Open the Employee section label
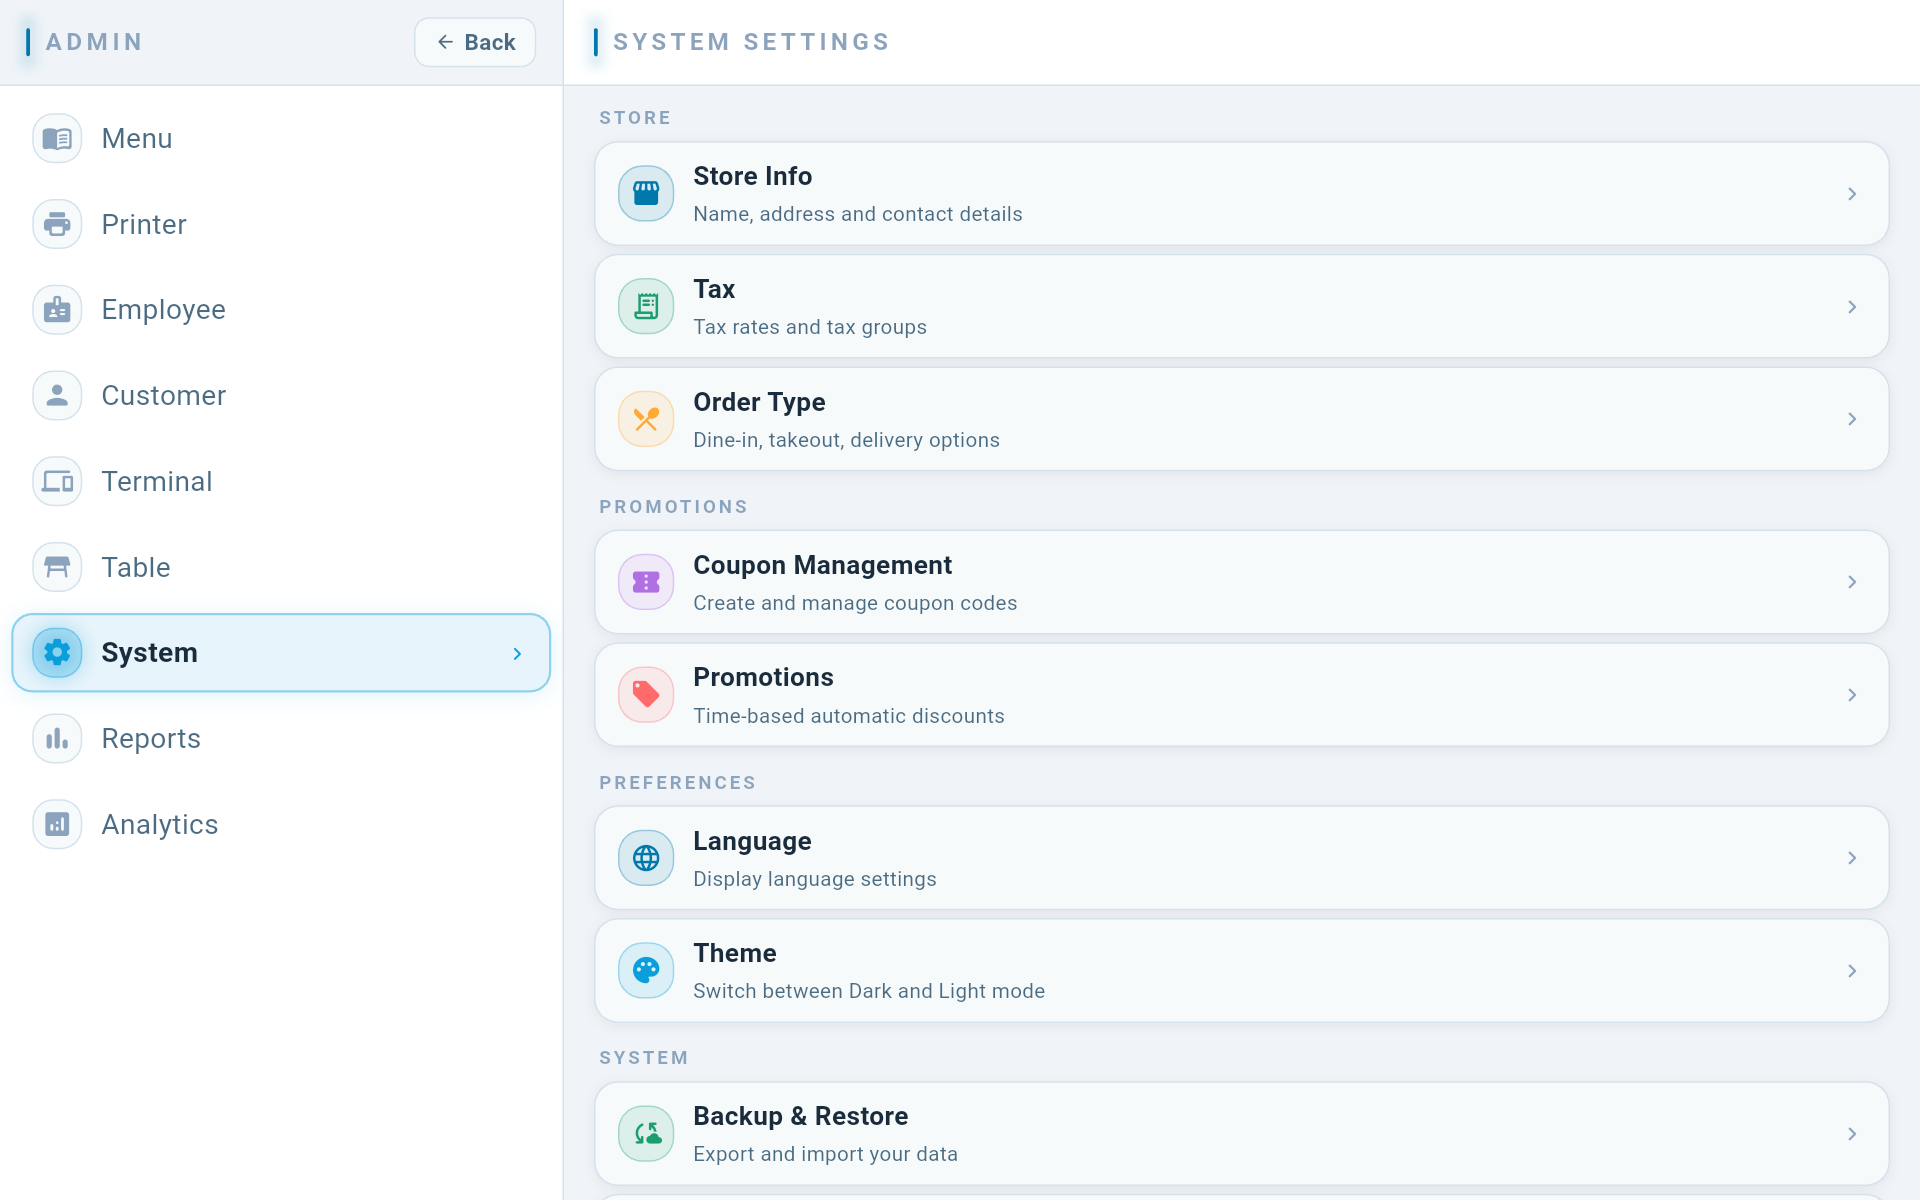This screenshot has height=1200, width=1920. pyautogui.click(x=164, y=310)
